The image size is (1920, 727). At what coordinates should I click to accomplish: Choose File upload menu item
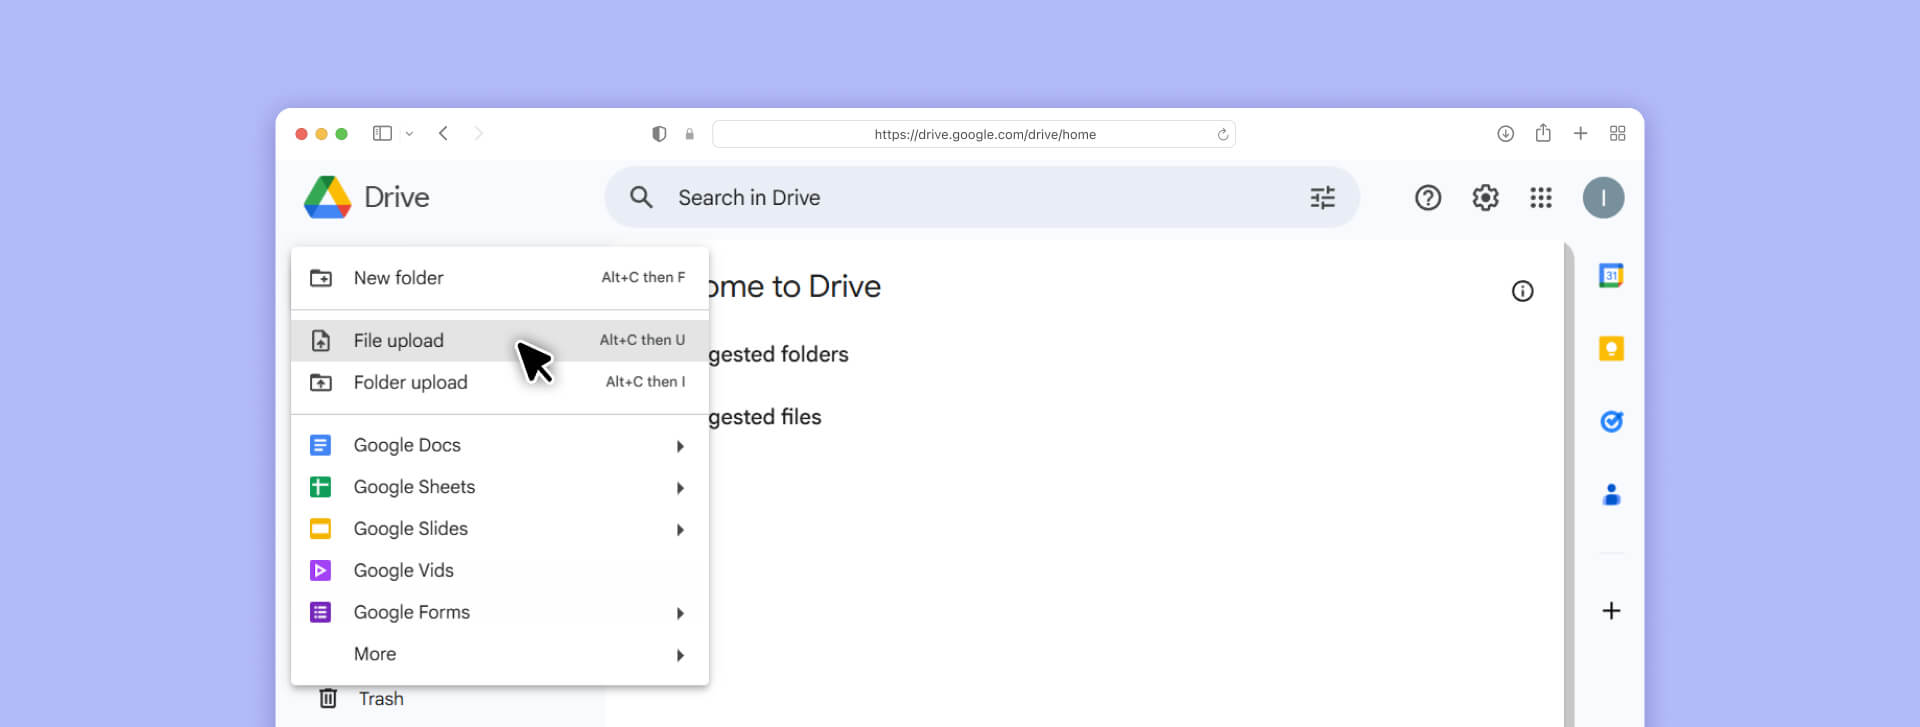(x=500, y=340)
